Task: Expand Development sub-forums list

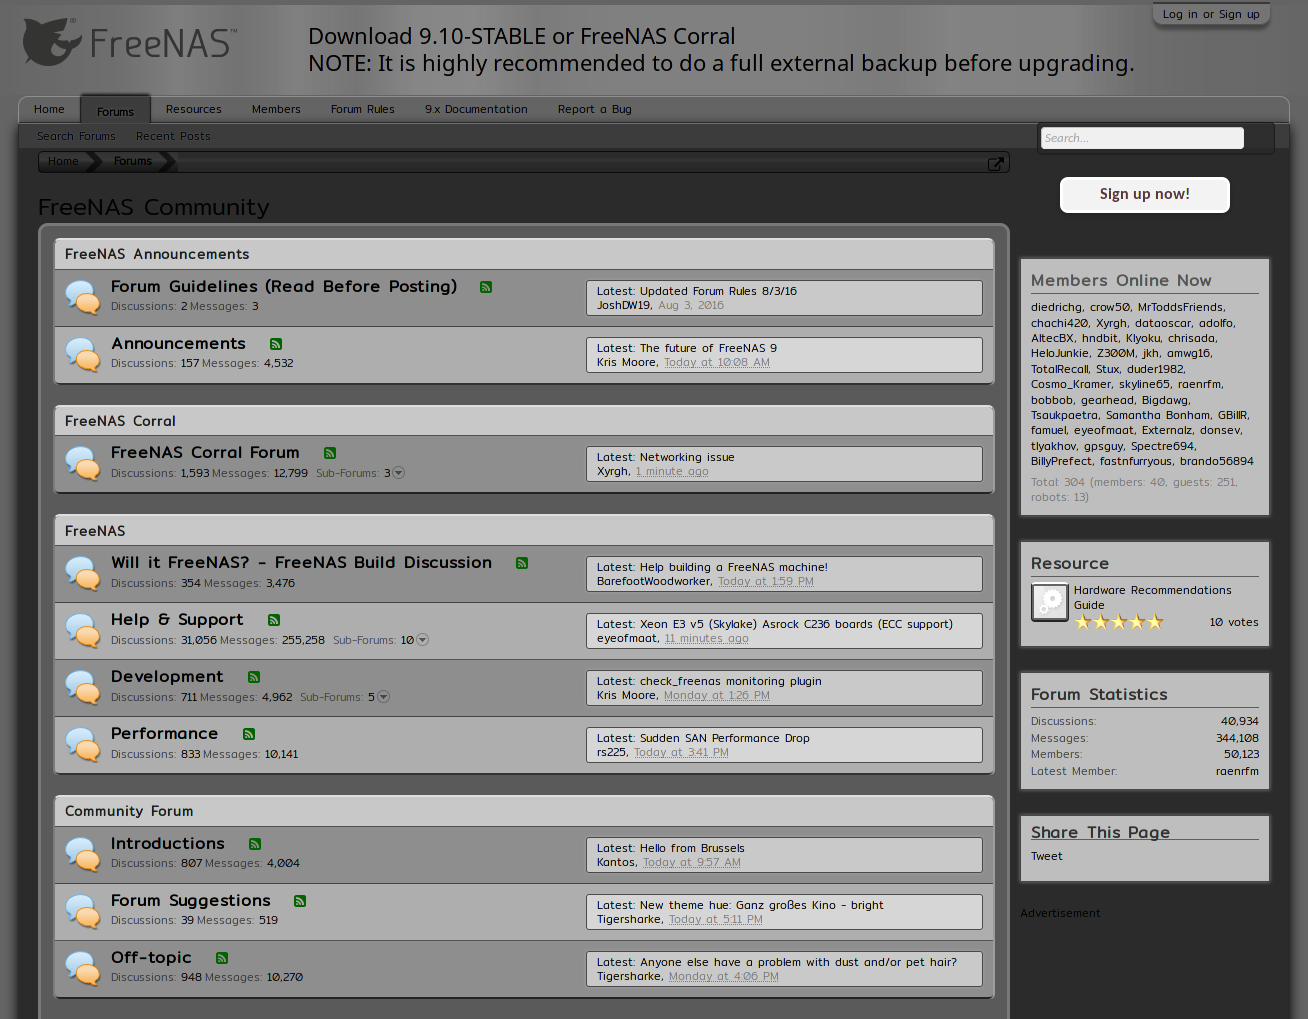Action: [384, 697]
